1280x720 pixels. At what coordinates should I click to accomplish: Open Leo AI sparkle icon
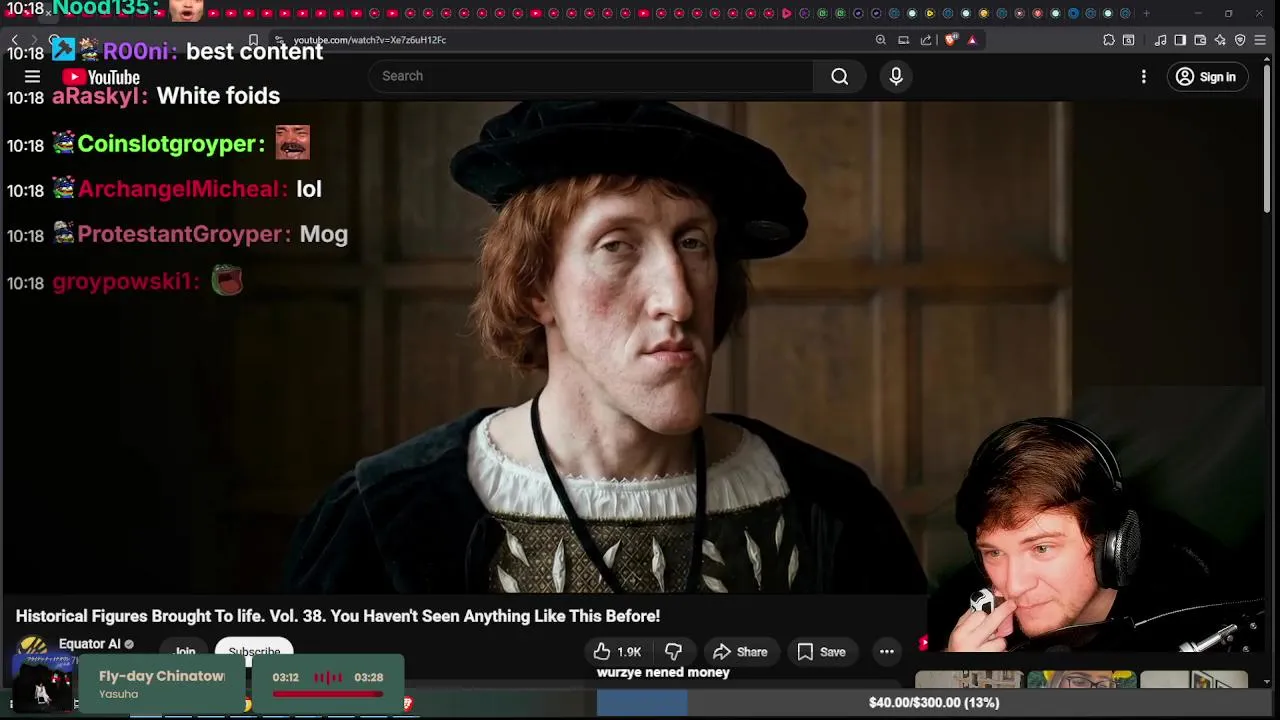click(1220, 40)
